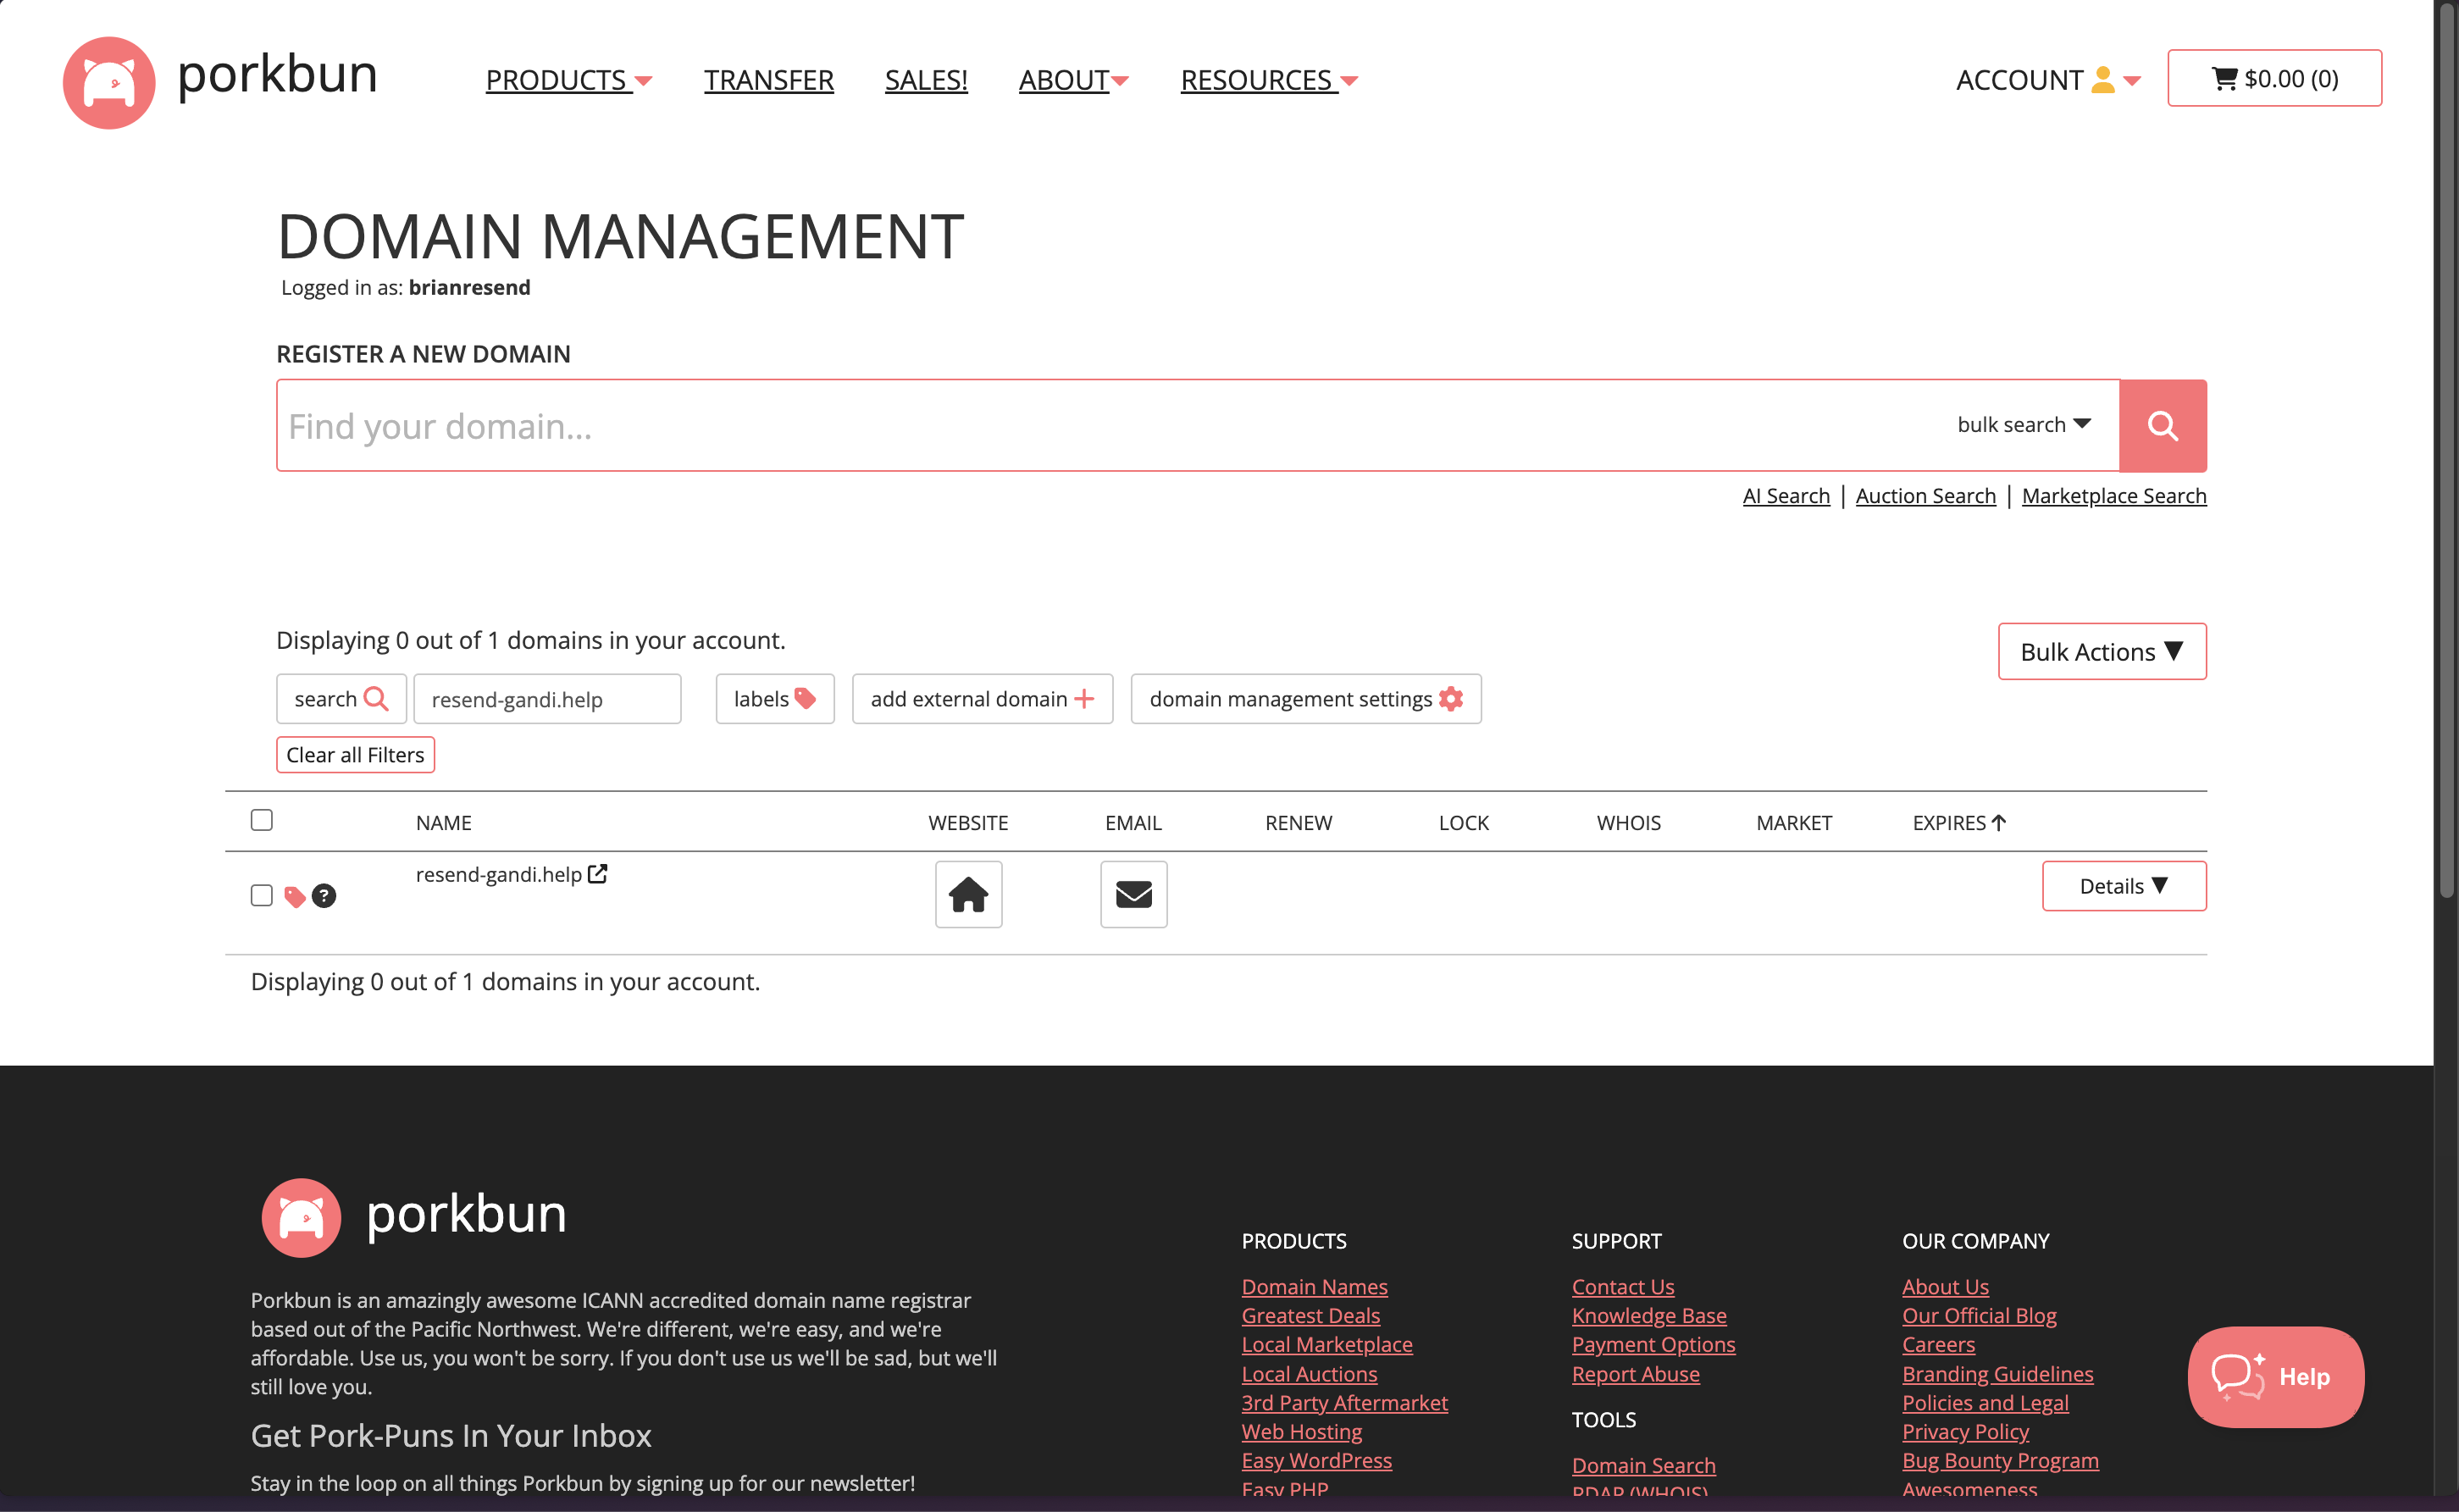The width and height of the screenshot is (2459, 1512).
Task: Click Clear all Filters
Action: pyautogui.click(x=355, y=755)
